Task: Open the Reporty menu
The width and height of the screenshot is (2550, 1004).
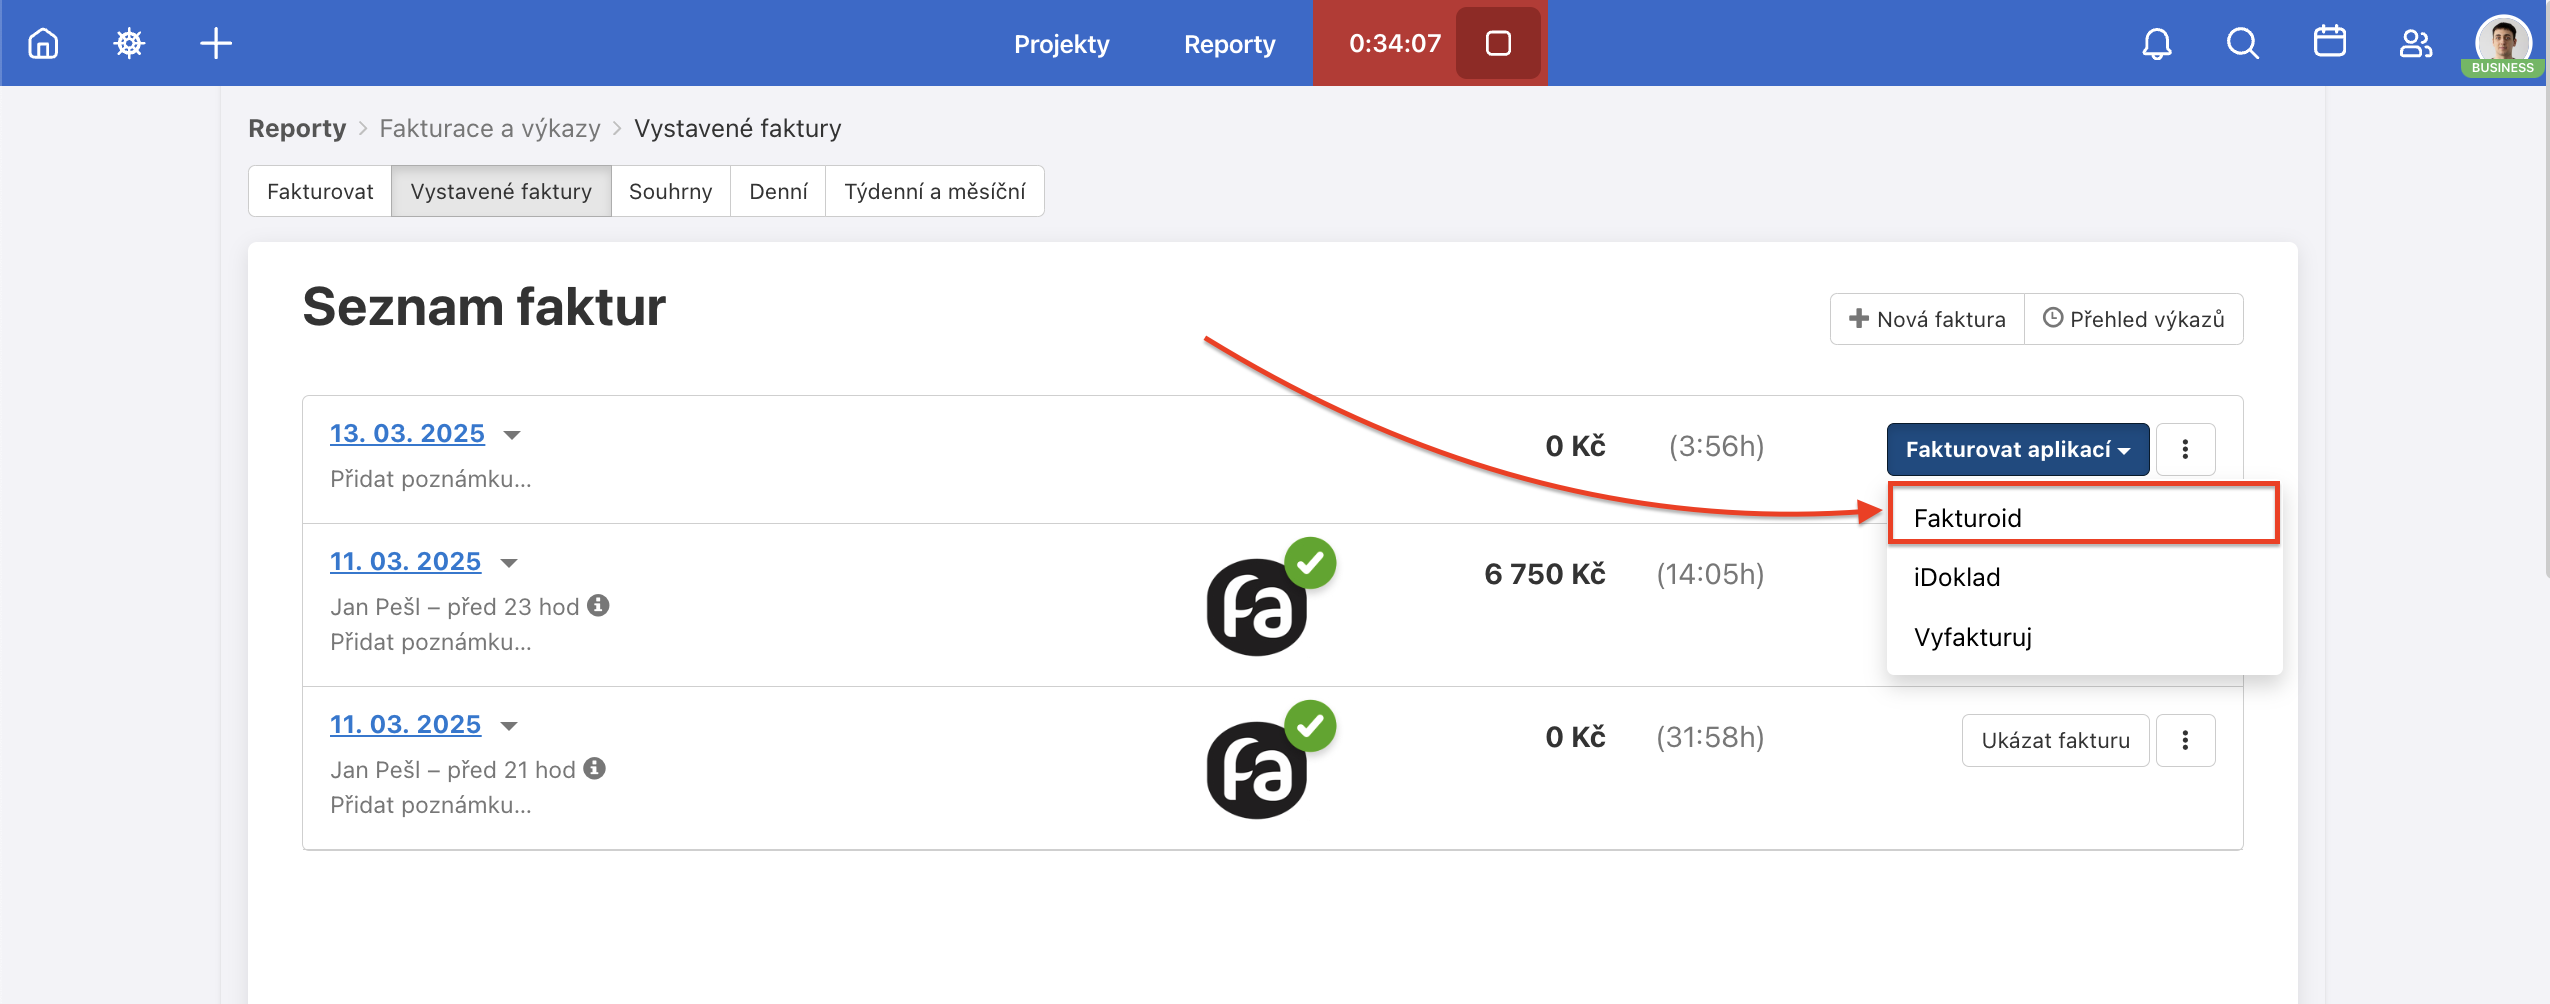Action: pos(1229,44)
